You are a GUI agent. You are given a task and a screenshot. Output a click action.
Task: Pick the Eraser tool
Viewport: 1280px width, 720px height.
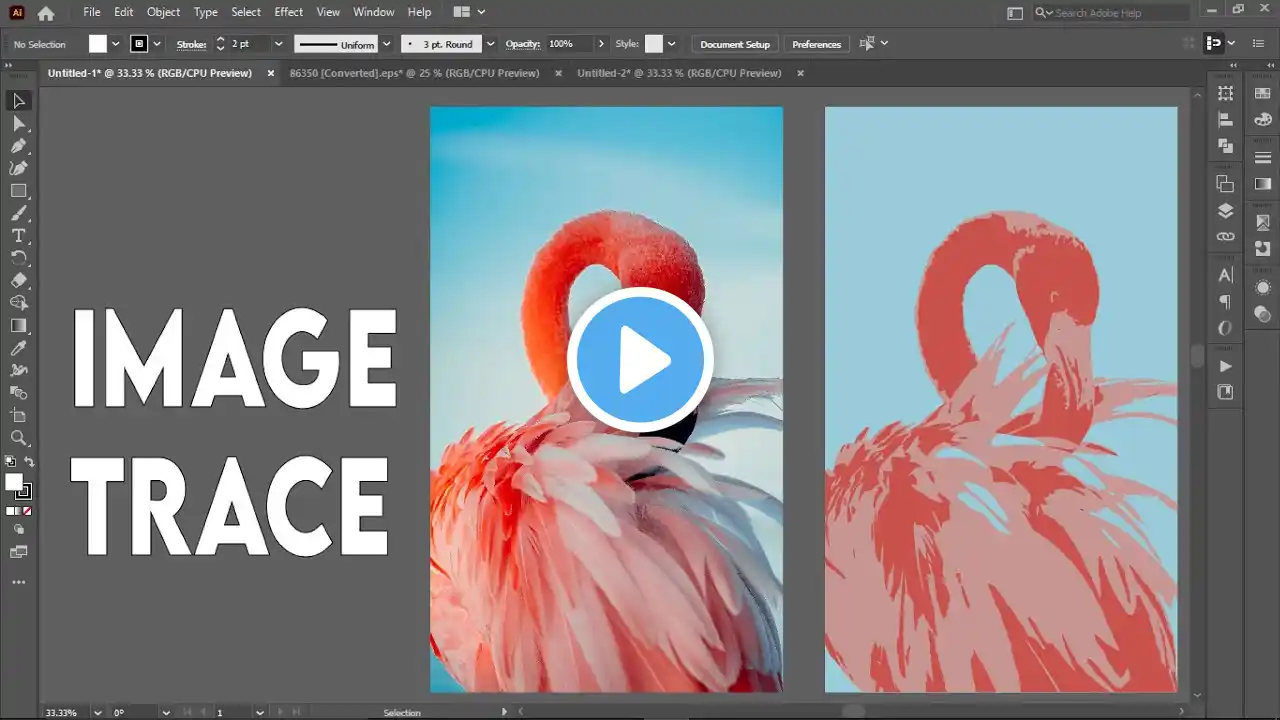(x=18, y=281)
